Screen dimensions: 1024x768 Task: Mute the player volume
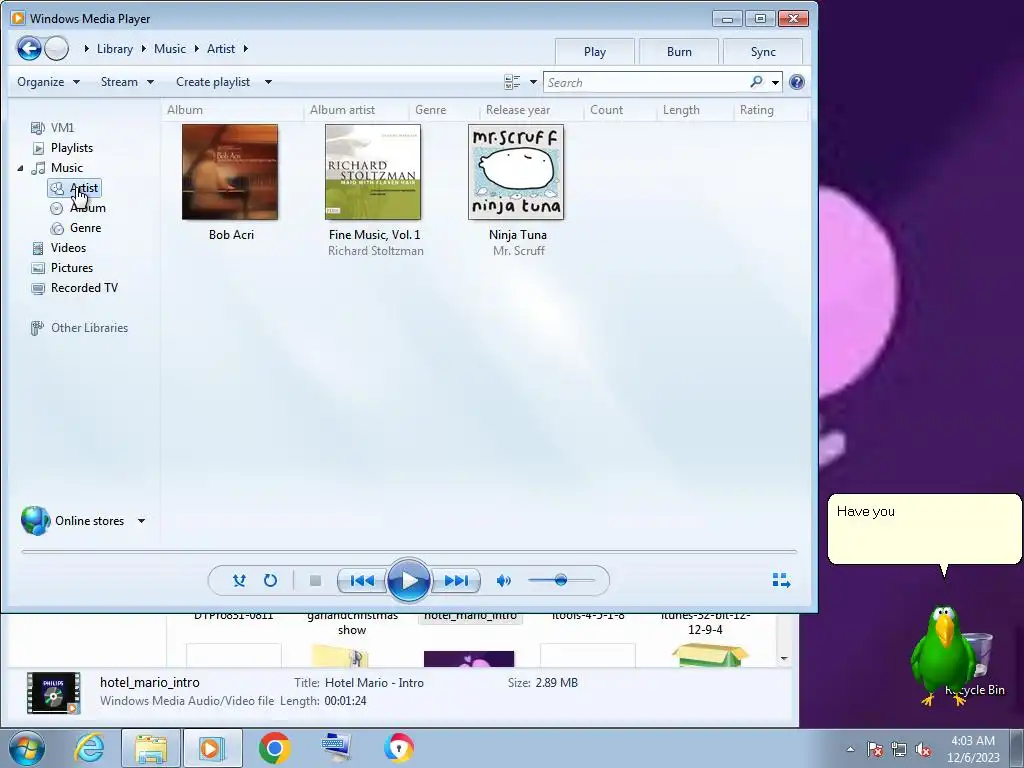click(x=504, y=580)
